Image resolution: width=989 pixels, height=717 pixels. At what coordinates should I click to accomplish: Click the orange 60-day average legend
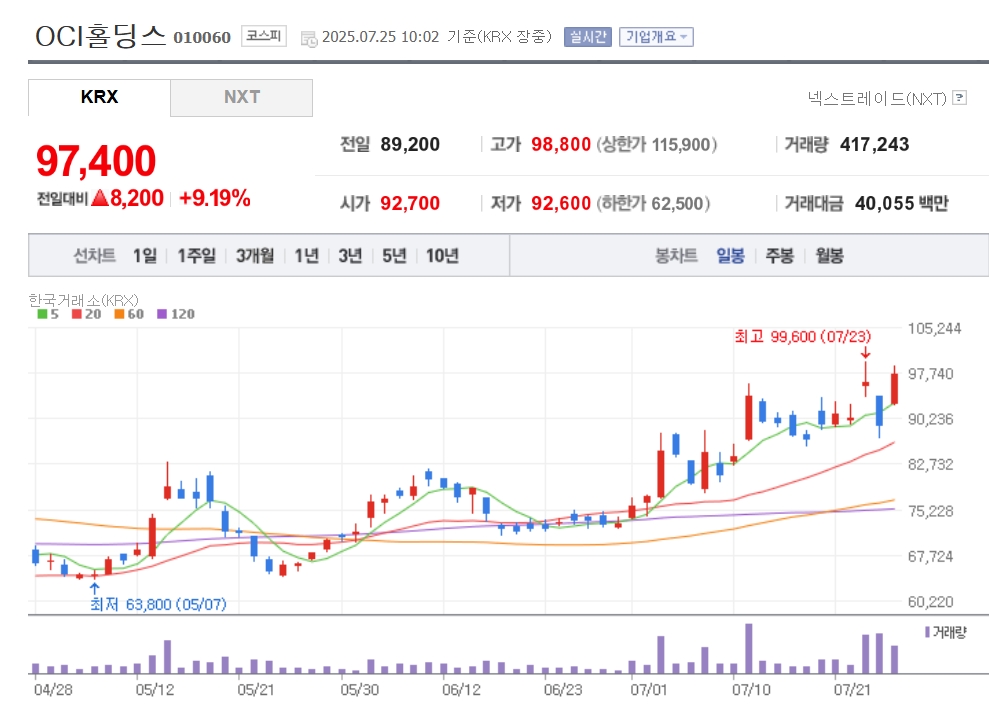coord(129,314)
